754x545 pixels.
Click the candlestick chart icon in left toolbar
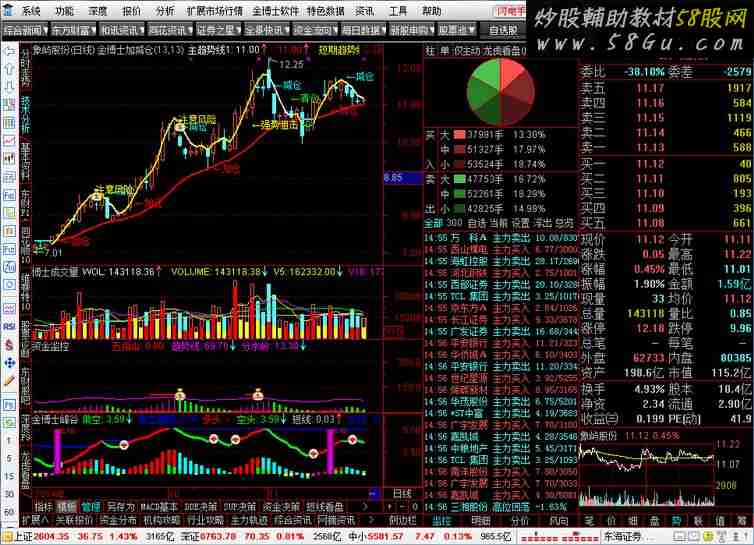tap(9, 158)
